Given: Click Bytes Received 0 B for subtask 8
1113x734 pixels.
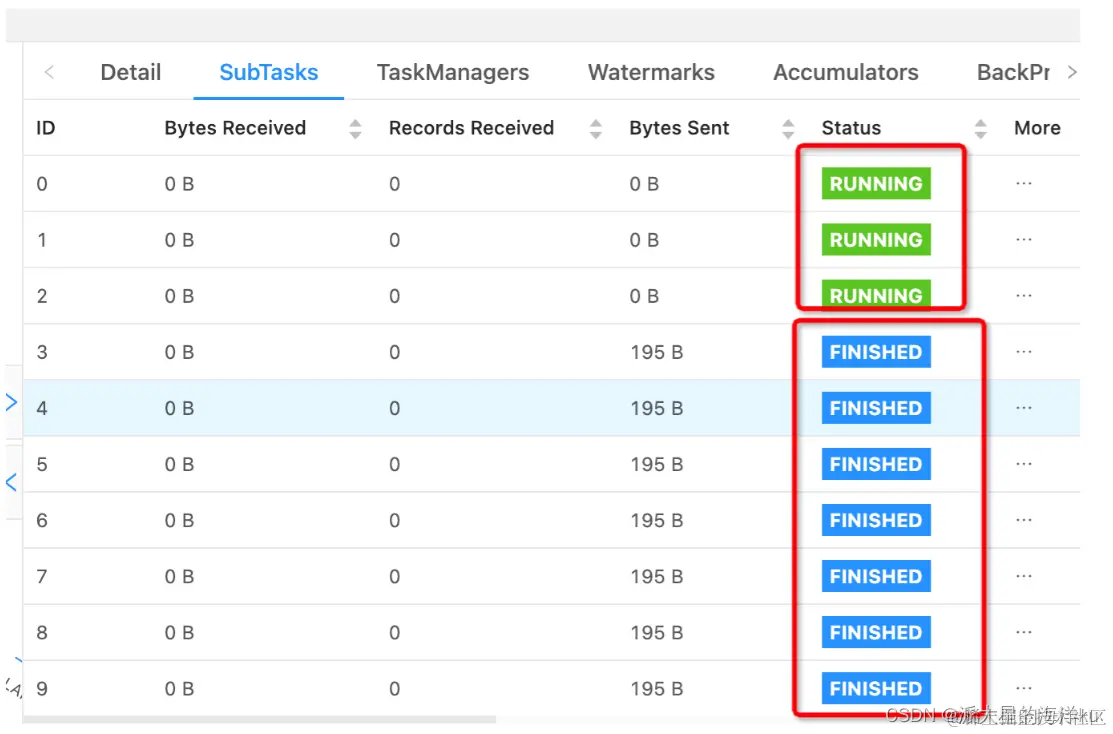Looking at the screenshot, I should 179,632.
